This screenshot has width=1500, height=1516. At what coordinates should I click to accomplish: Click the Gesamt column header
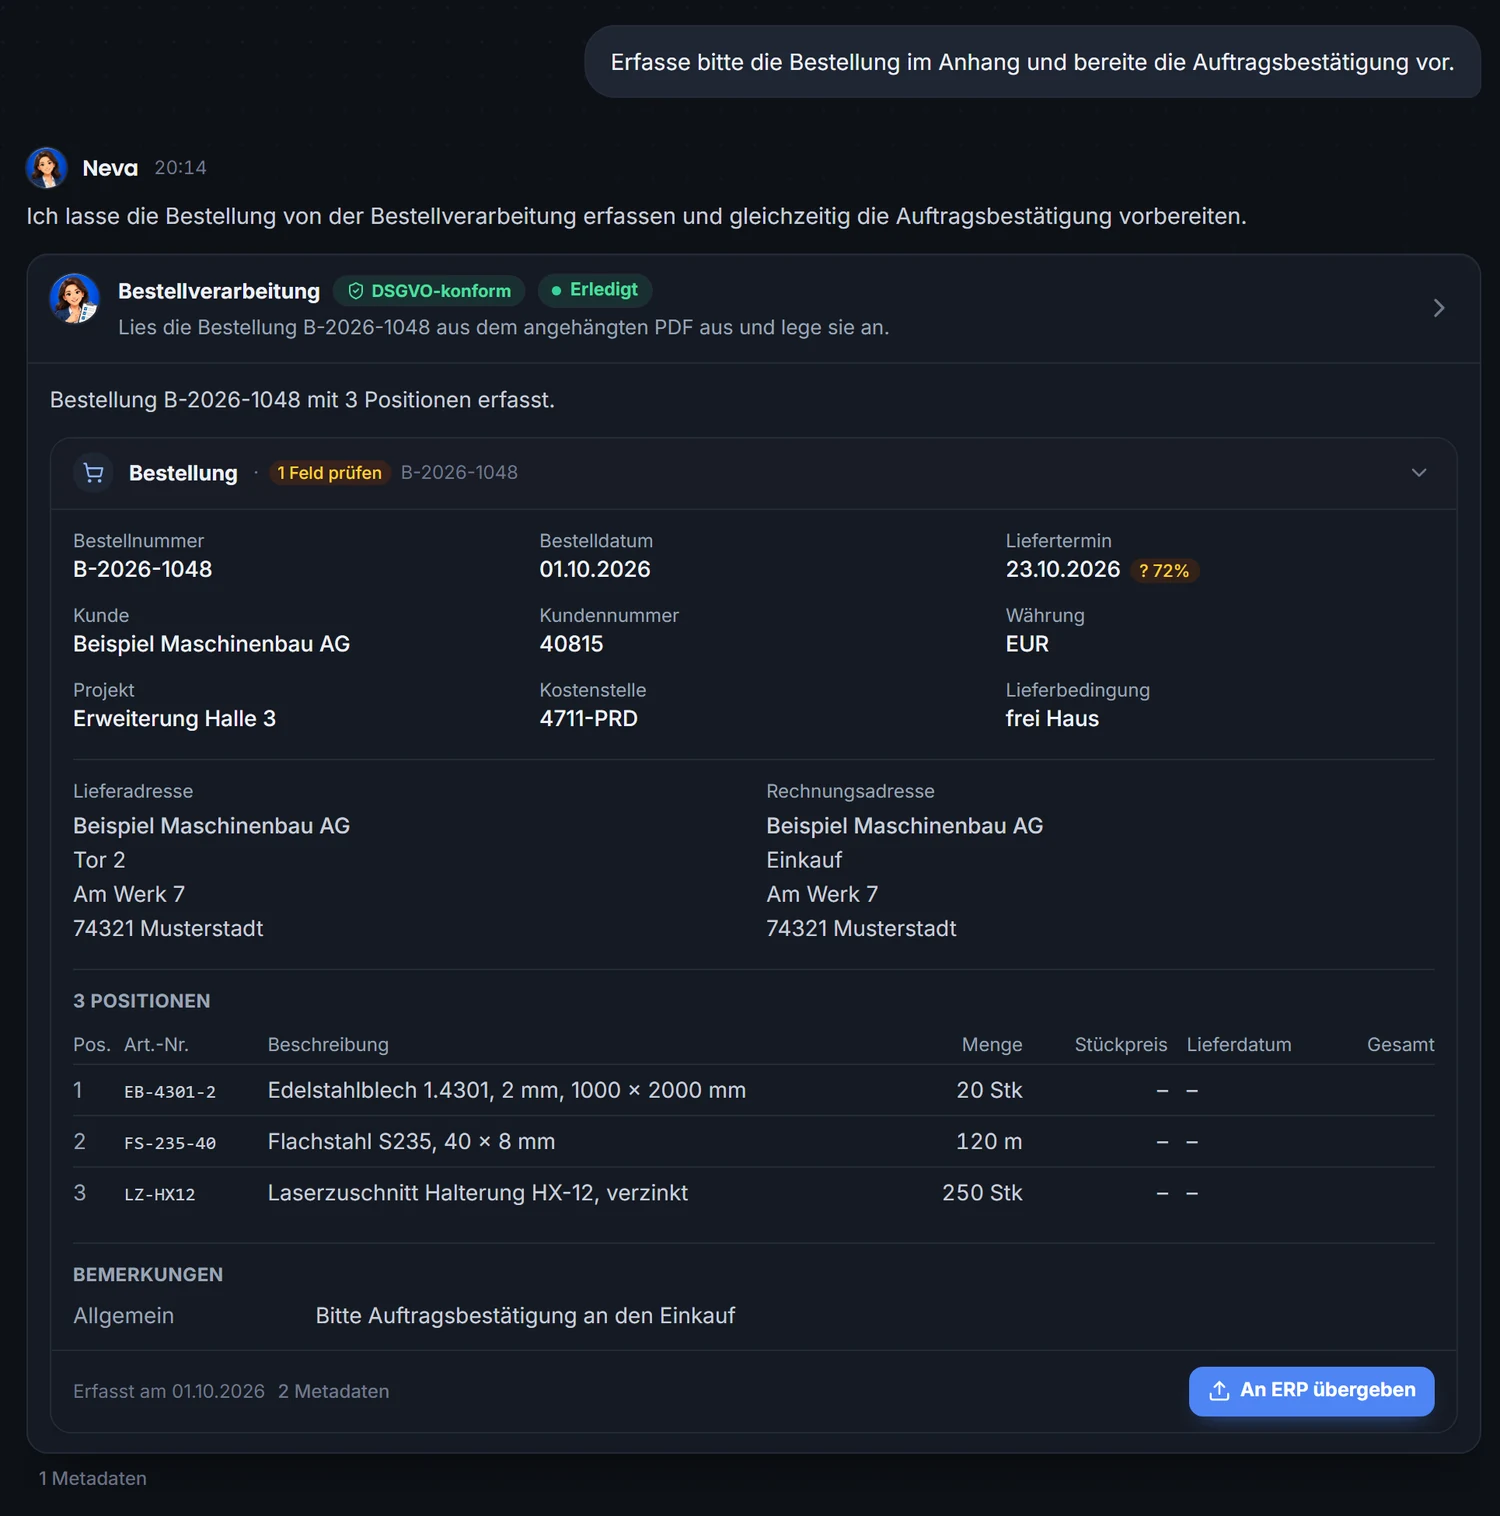pos(1400,1045)
